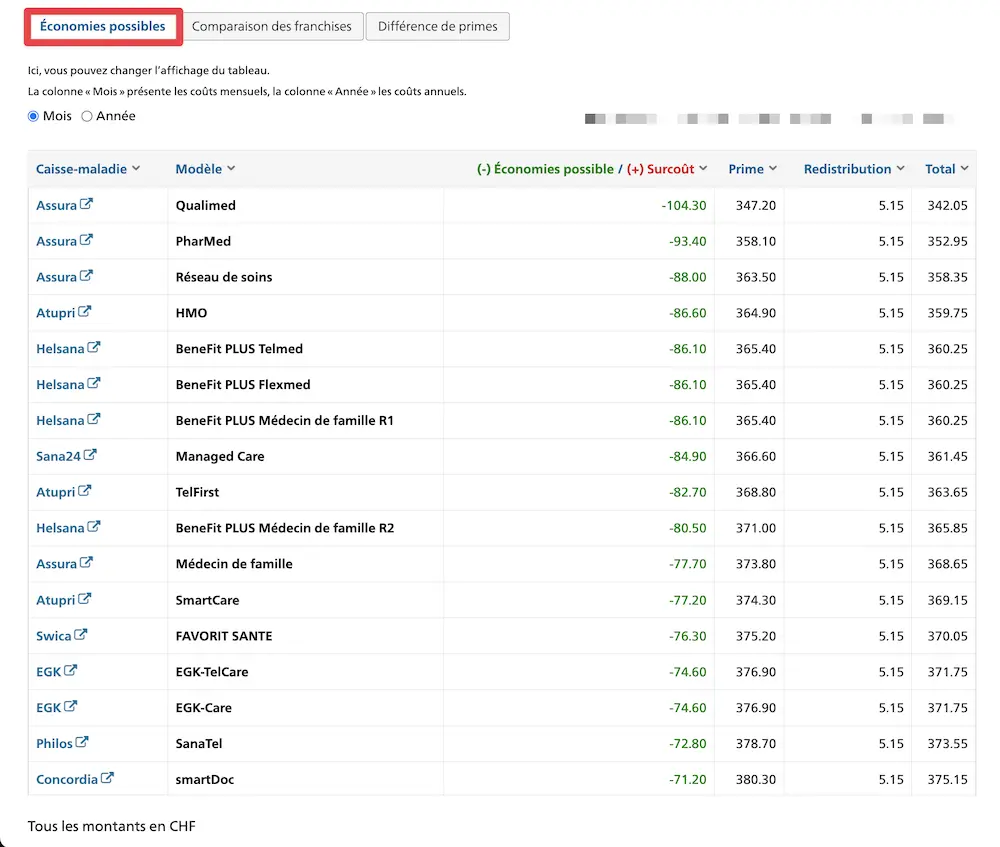Select the Année radio button

click(x=87, y=116)
